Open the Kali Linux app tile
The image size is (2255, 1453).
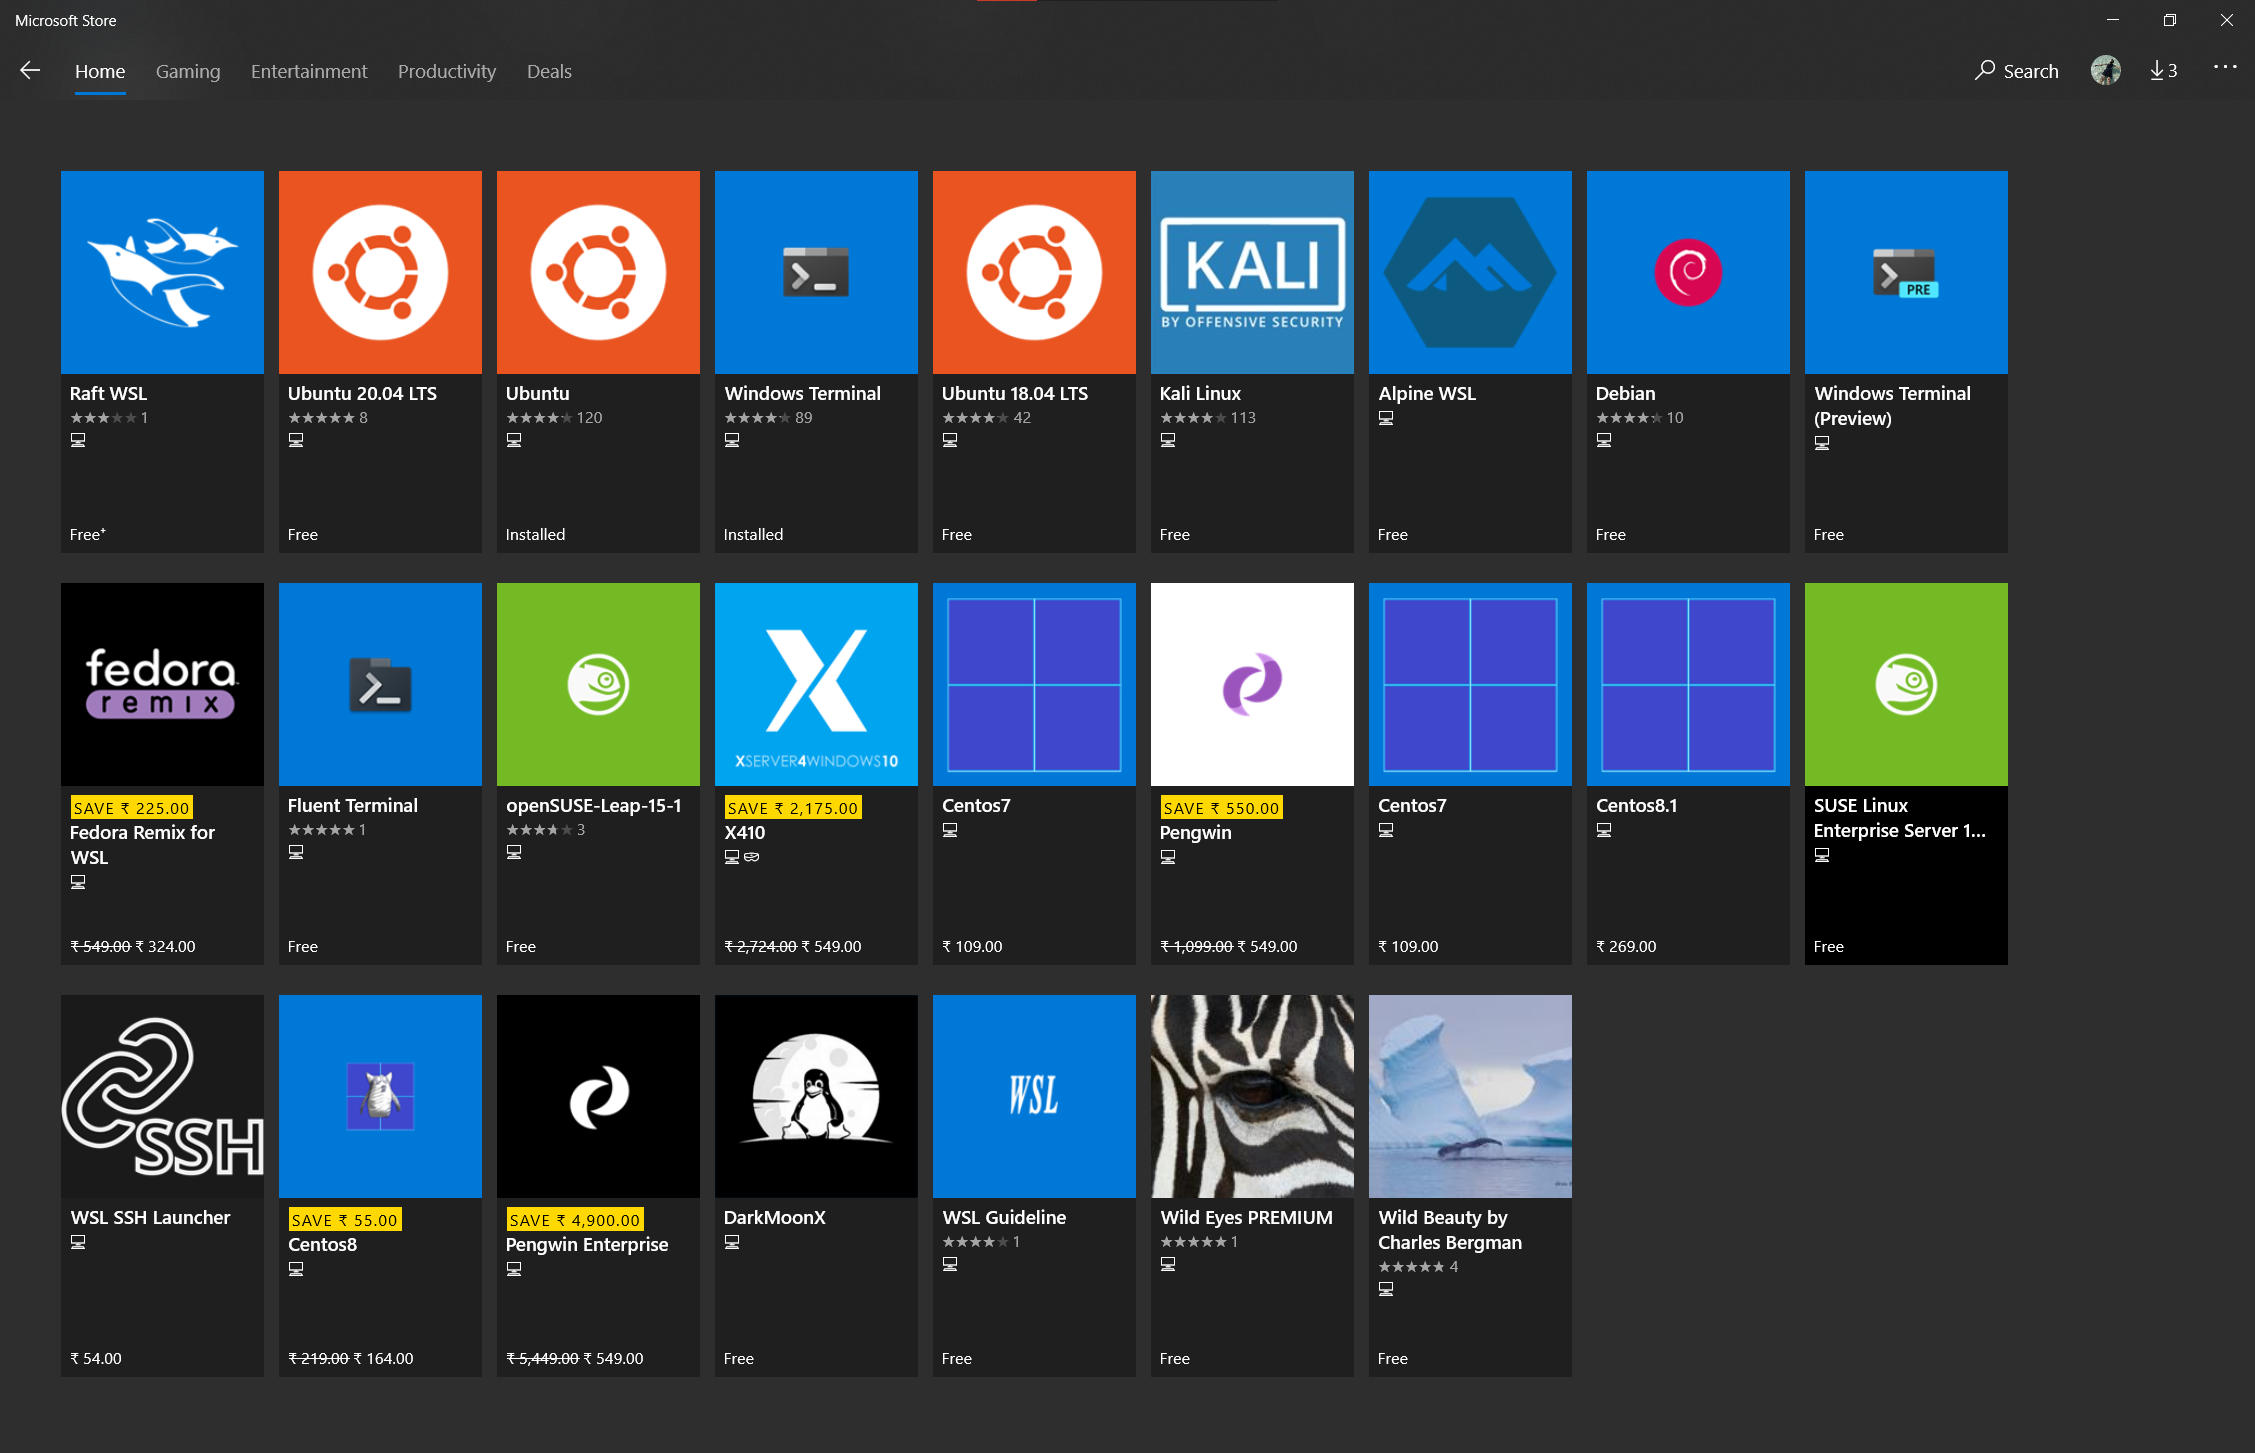tap(1252, 272)
